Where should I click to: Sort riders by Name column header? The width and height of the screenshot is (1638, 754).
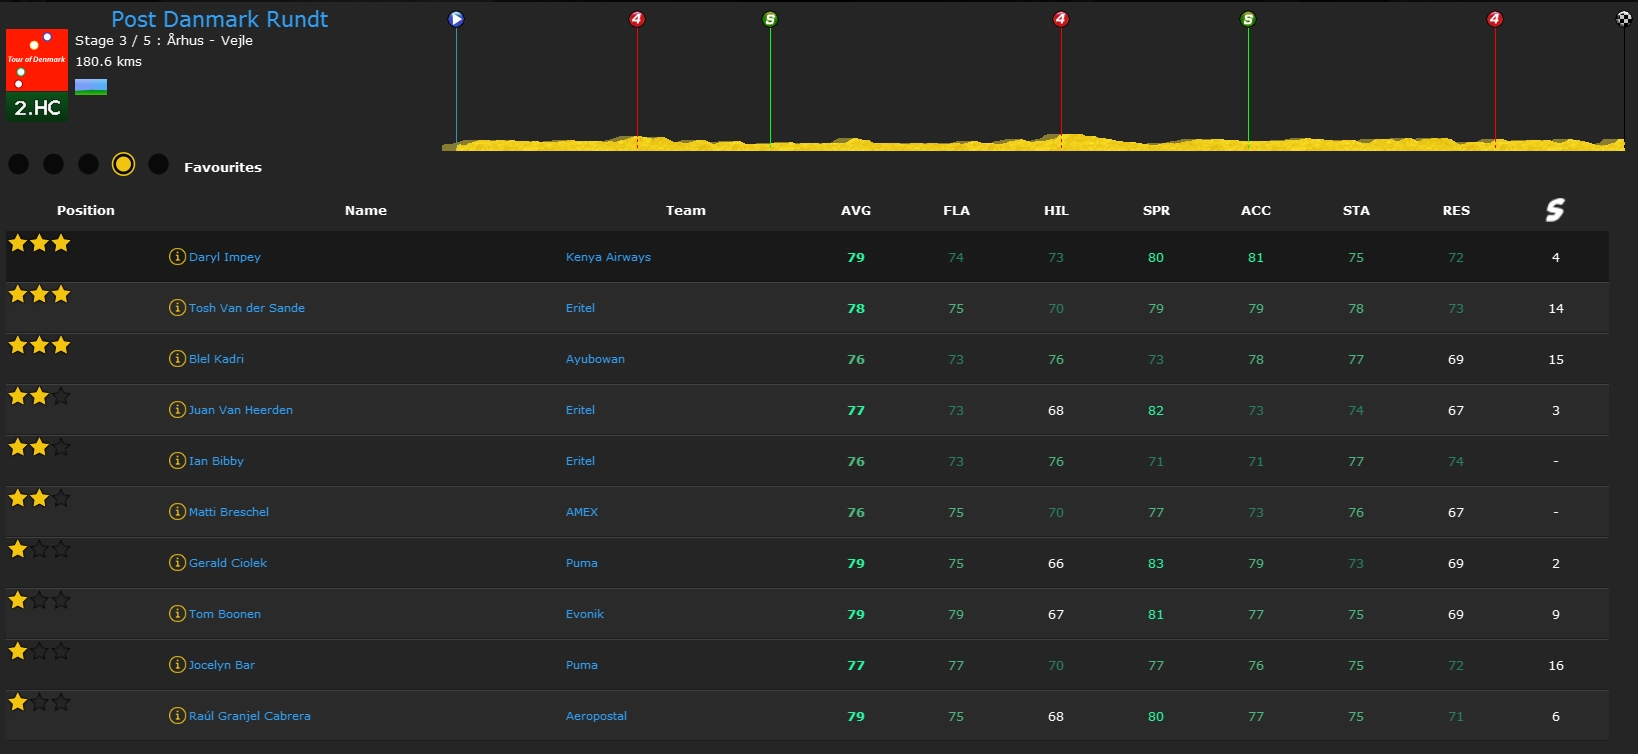tap(366, 210)
